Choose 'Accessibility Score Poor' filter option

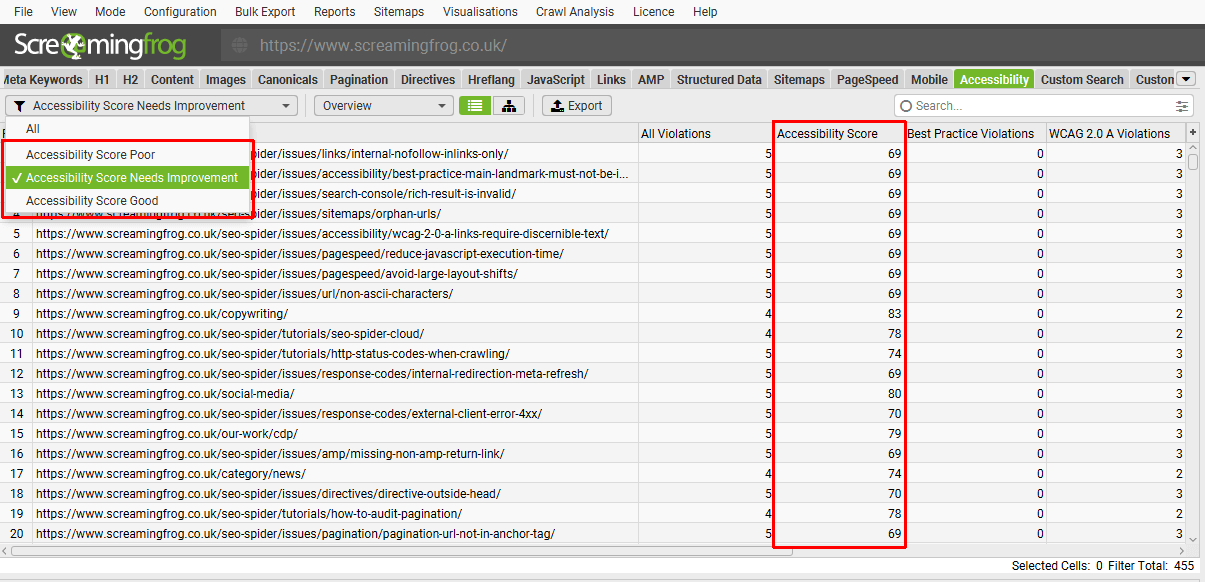coord(127,155)
